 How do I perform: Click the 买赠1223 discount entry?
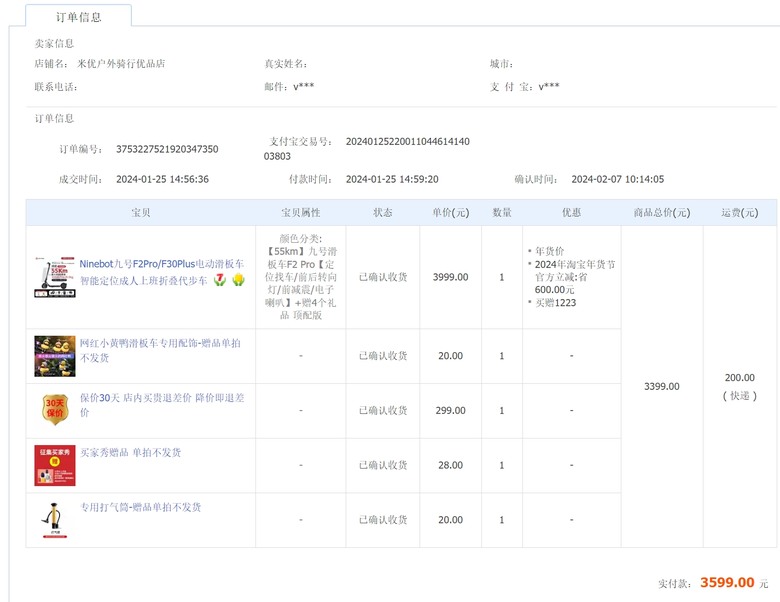click(555, 302)
